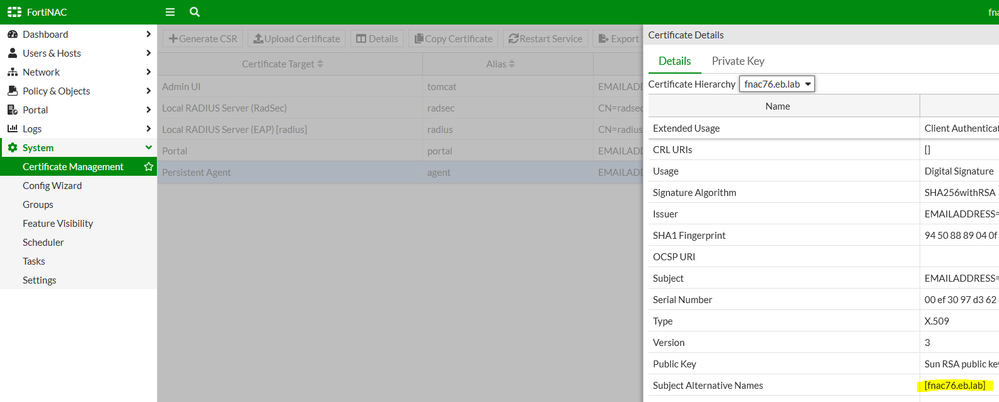Click the Subject Alternative Names label
Viewport: 999px width, 402px height.
click(x=708, y=385)
